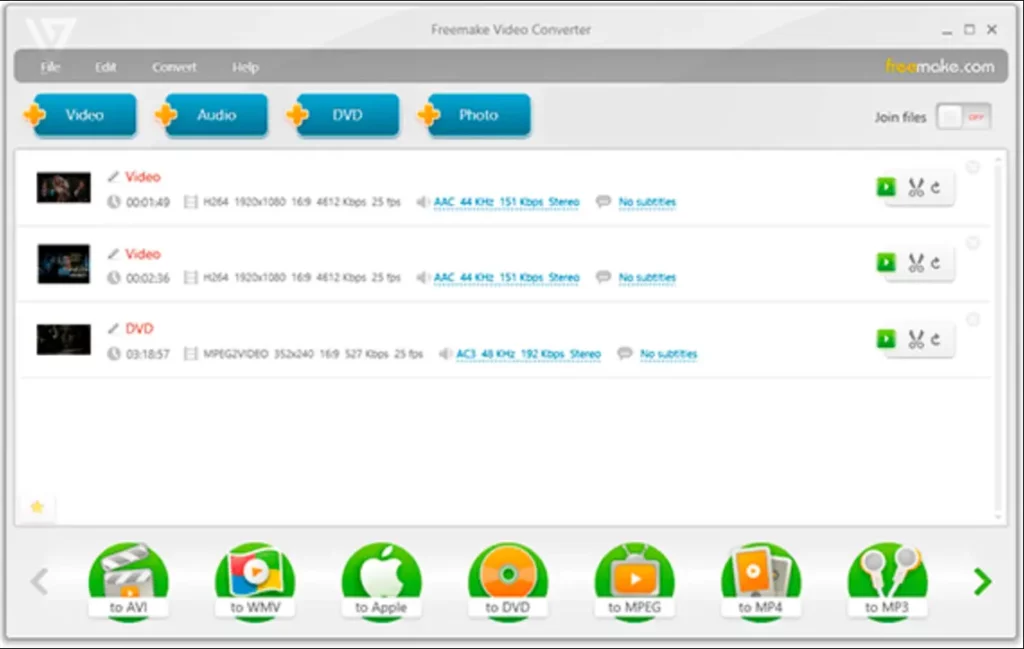Image resolution: width=1024 pixels, height=649 pixels.
Task: Click the yellow star icon at bottom left
Action: 37,508
